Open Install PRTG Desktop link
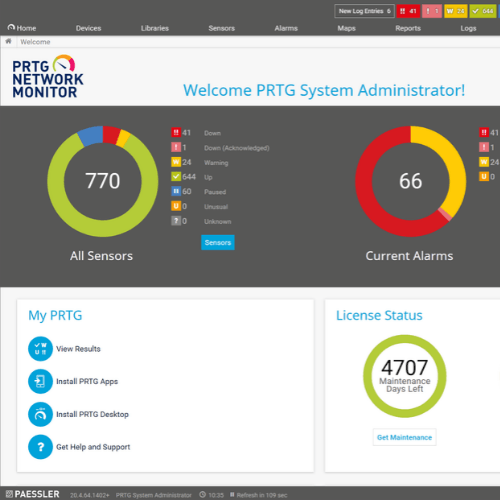 tap(92, 414)
